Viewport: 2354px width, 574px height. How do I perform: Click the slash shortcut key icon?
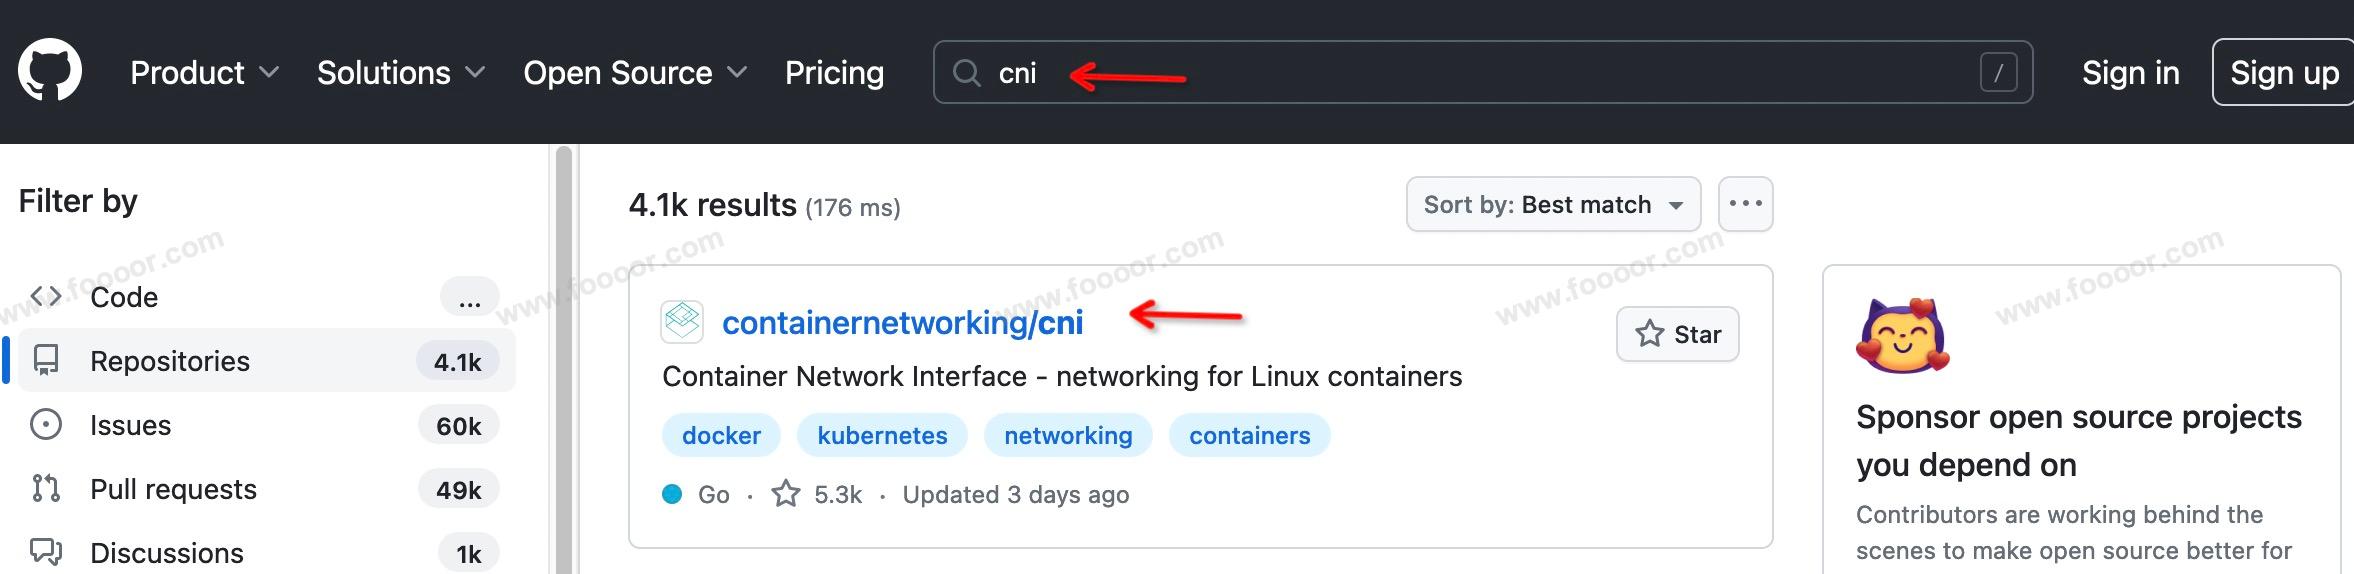[x=1998, y=73]
